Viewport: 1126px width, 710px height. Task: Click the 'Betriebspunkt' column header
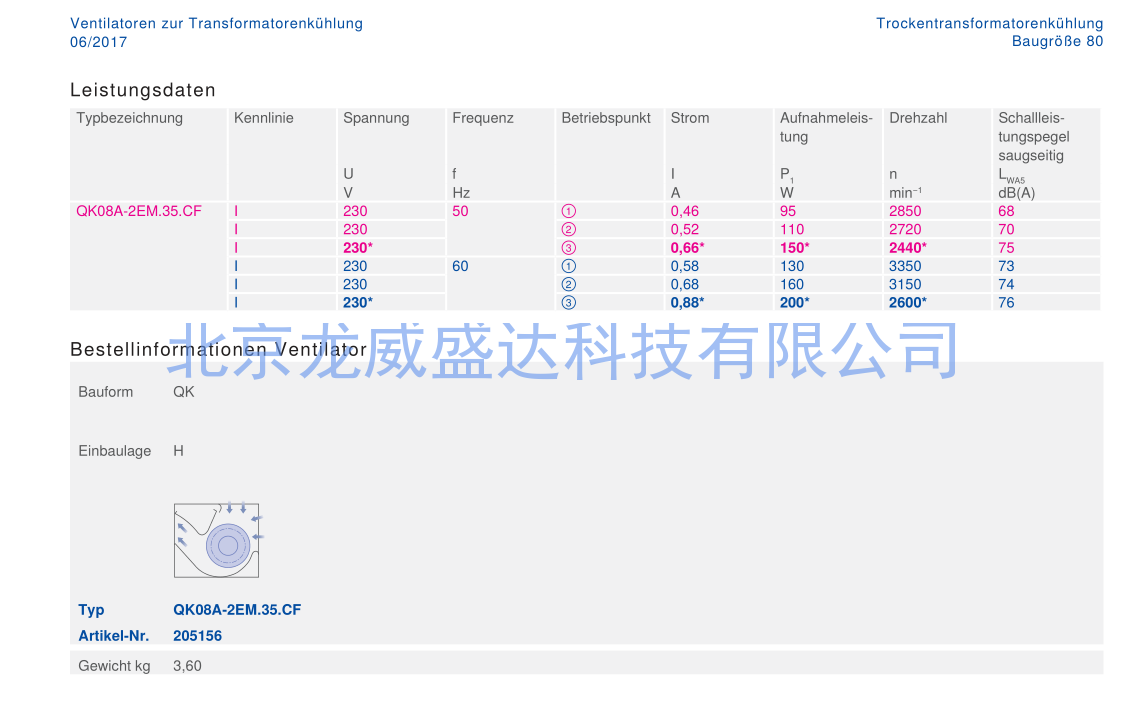tap(606, 118)
